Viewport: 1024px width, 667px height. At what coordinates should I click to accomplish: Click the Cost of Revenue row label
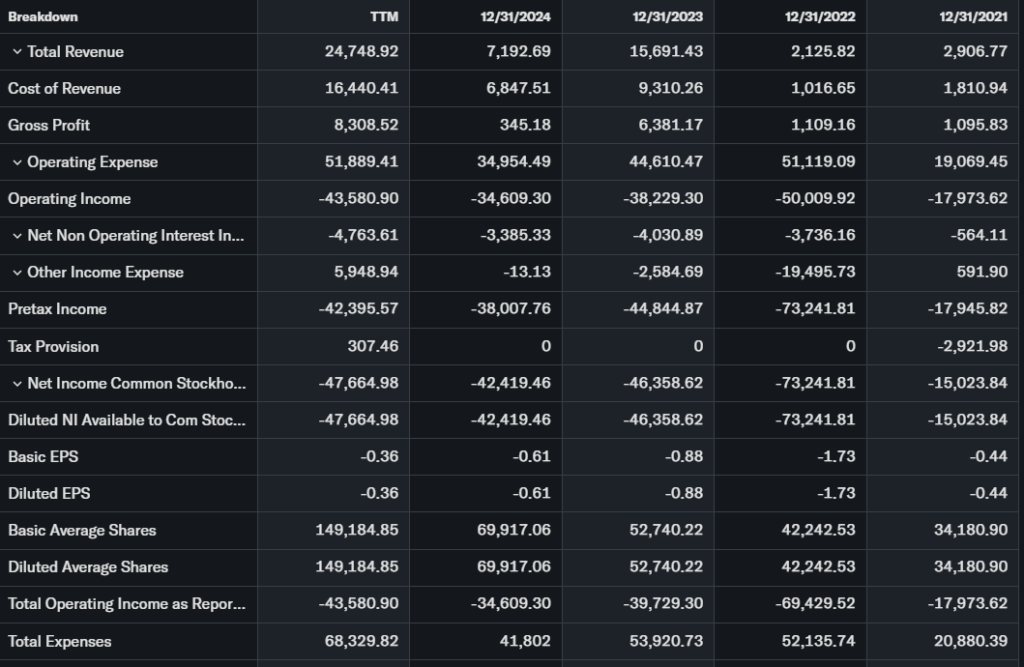pos(64,89)
